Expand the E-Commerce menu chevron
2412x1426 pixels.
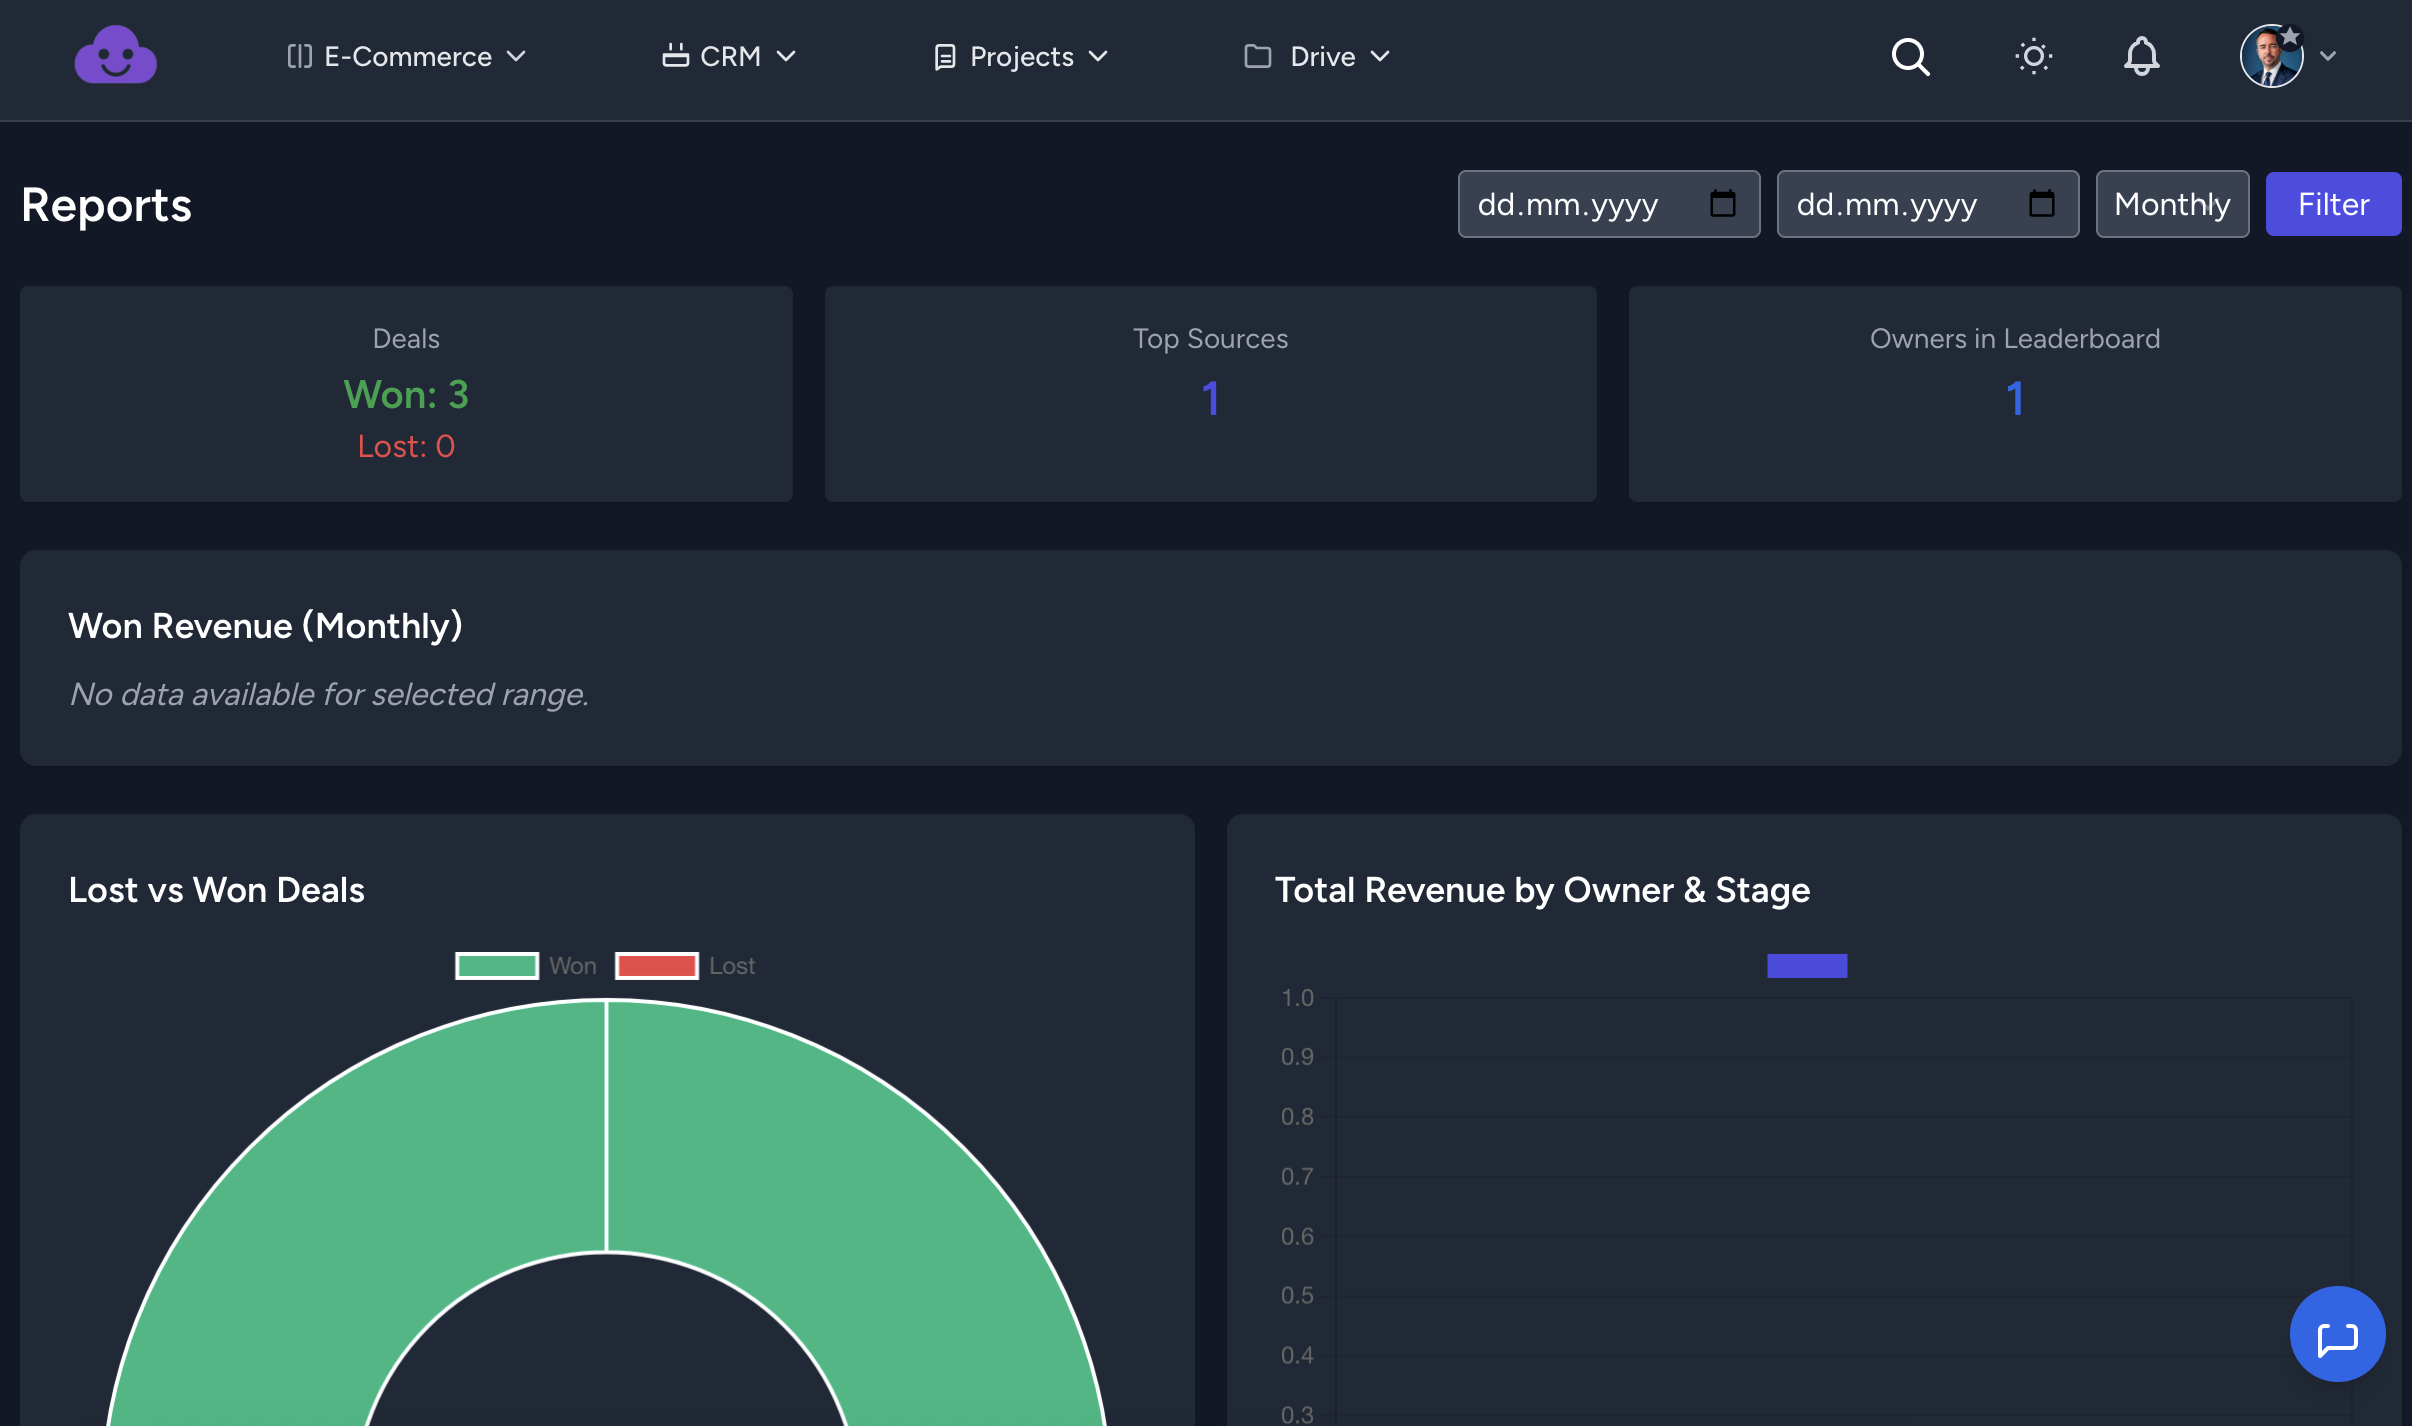tap(516, 57)
